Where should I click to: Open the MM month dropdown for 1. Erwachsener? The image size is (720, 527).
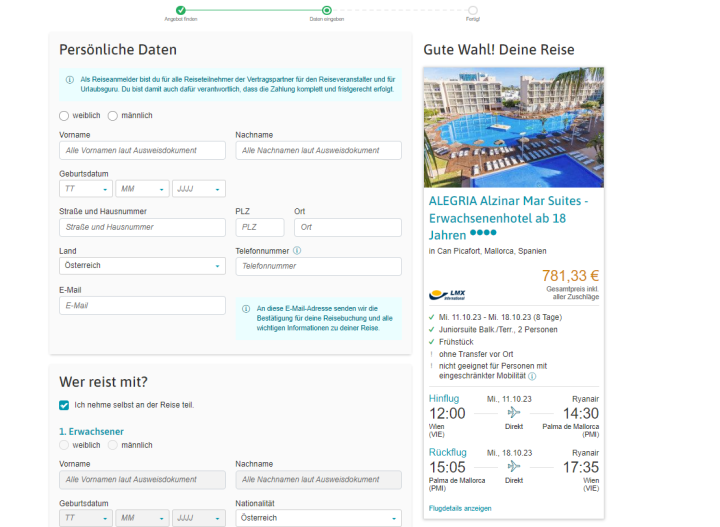[x=142, y=518]
